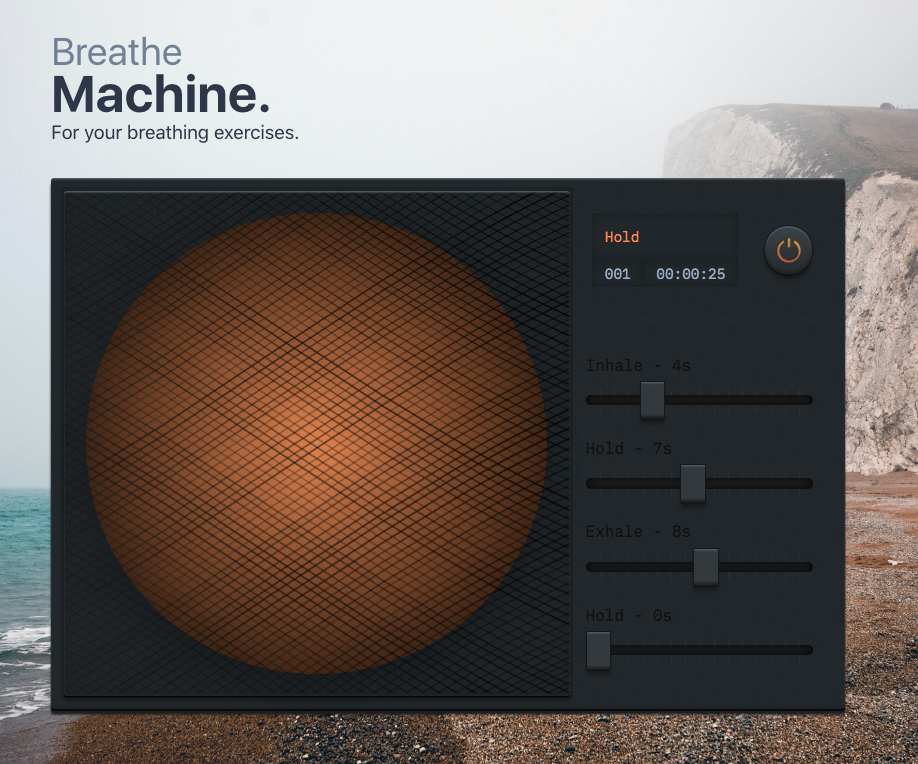The image size is (918, 764).
Task: Click the Inhale slider track right of its handle
Action: coord(740,400)
